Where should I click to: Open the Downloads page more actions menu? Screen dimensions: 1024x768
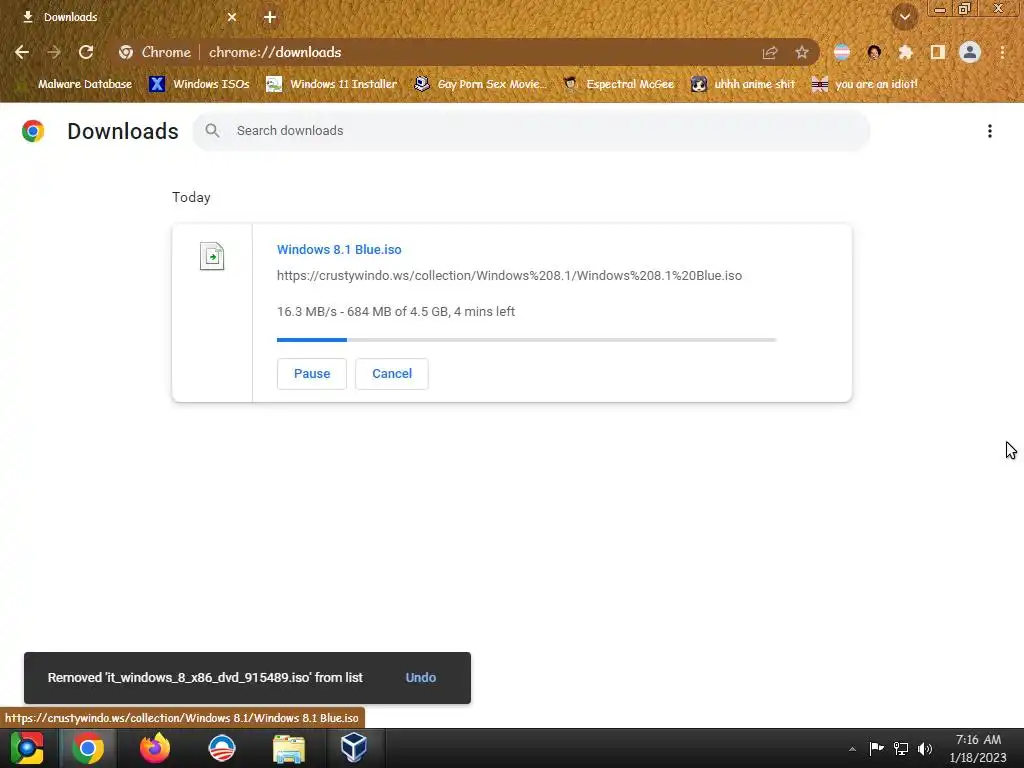pyautogui.click(x=990, y=131)
